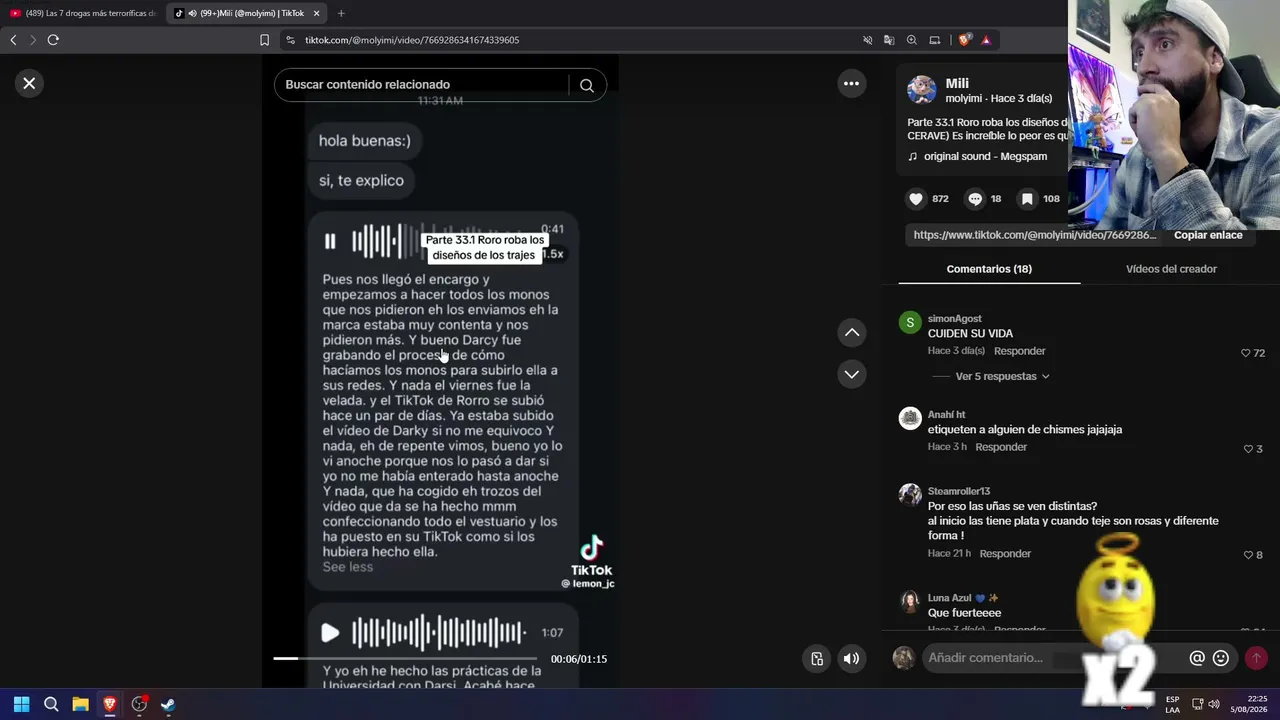Close the Mili TikTok browser tab
This screenshot has height=720, width=1280.
(316, 13)
